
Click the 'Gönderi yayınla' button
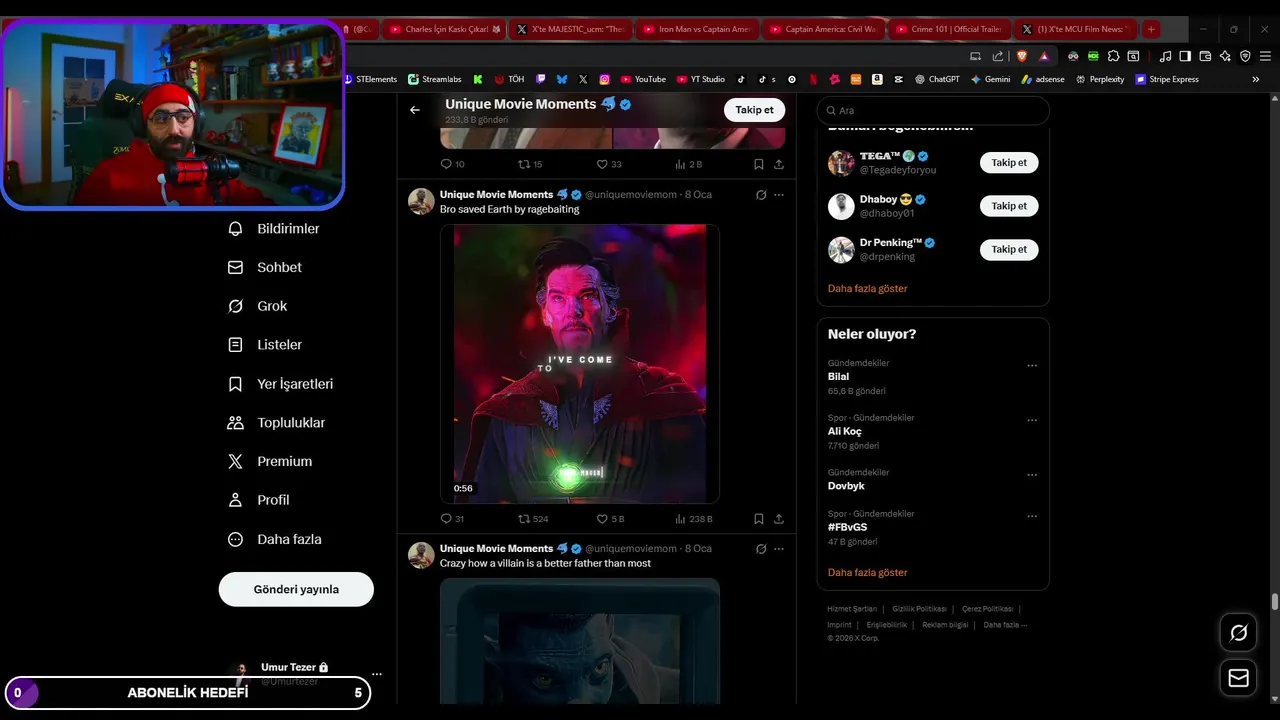pos(296,589)
